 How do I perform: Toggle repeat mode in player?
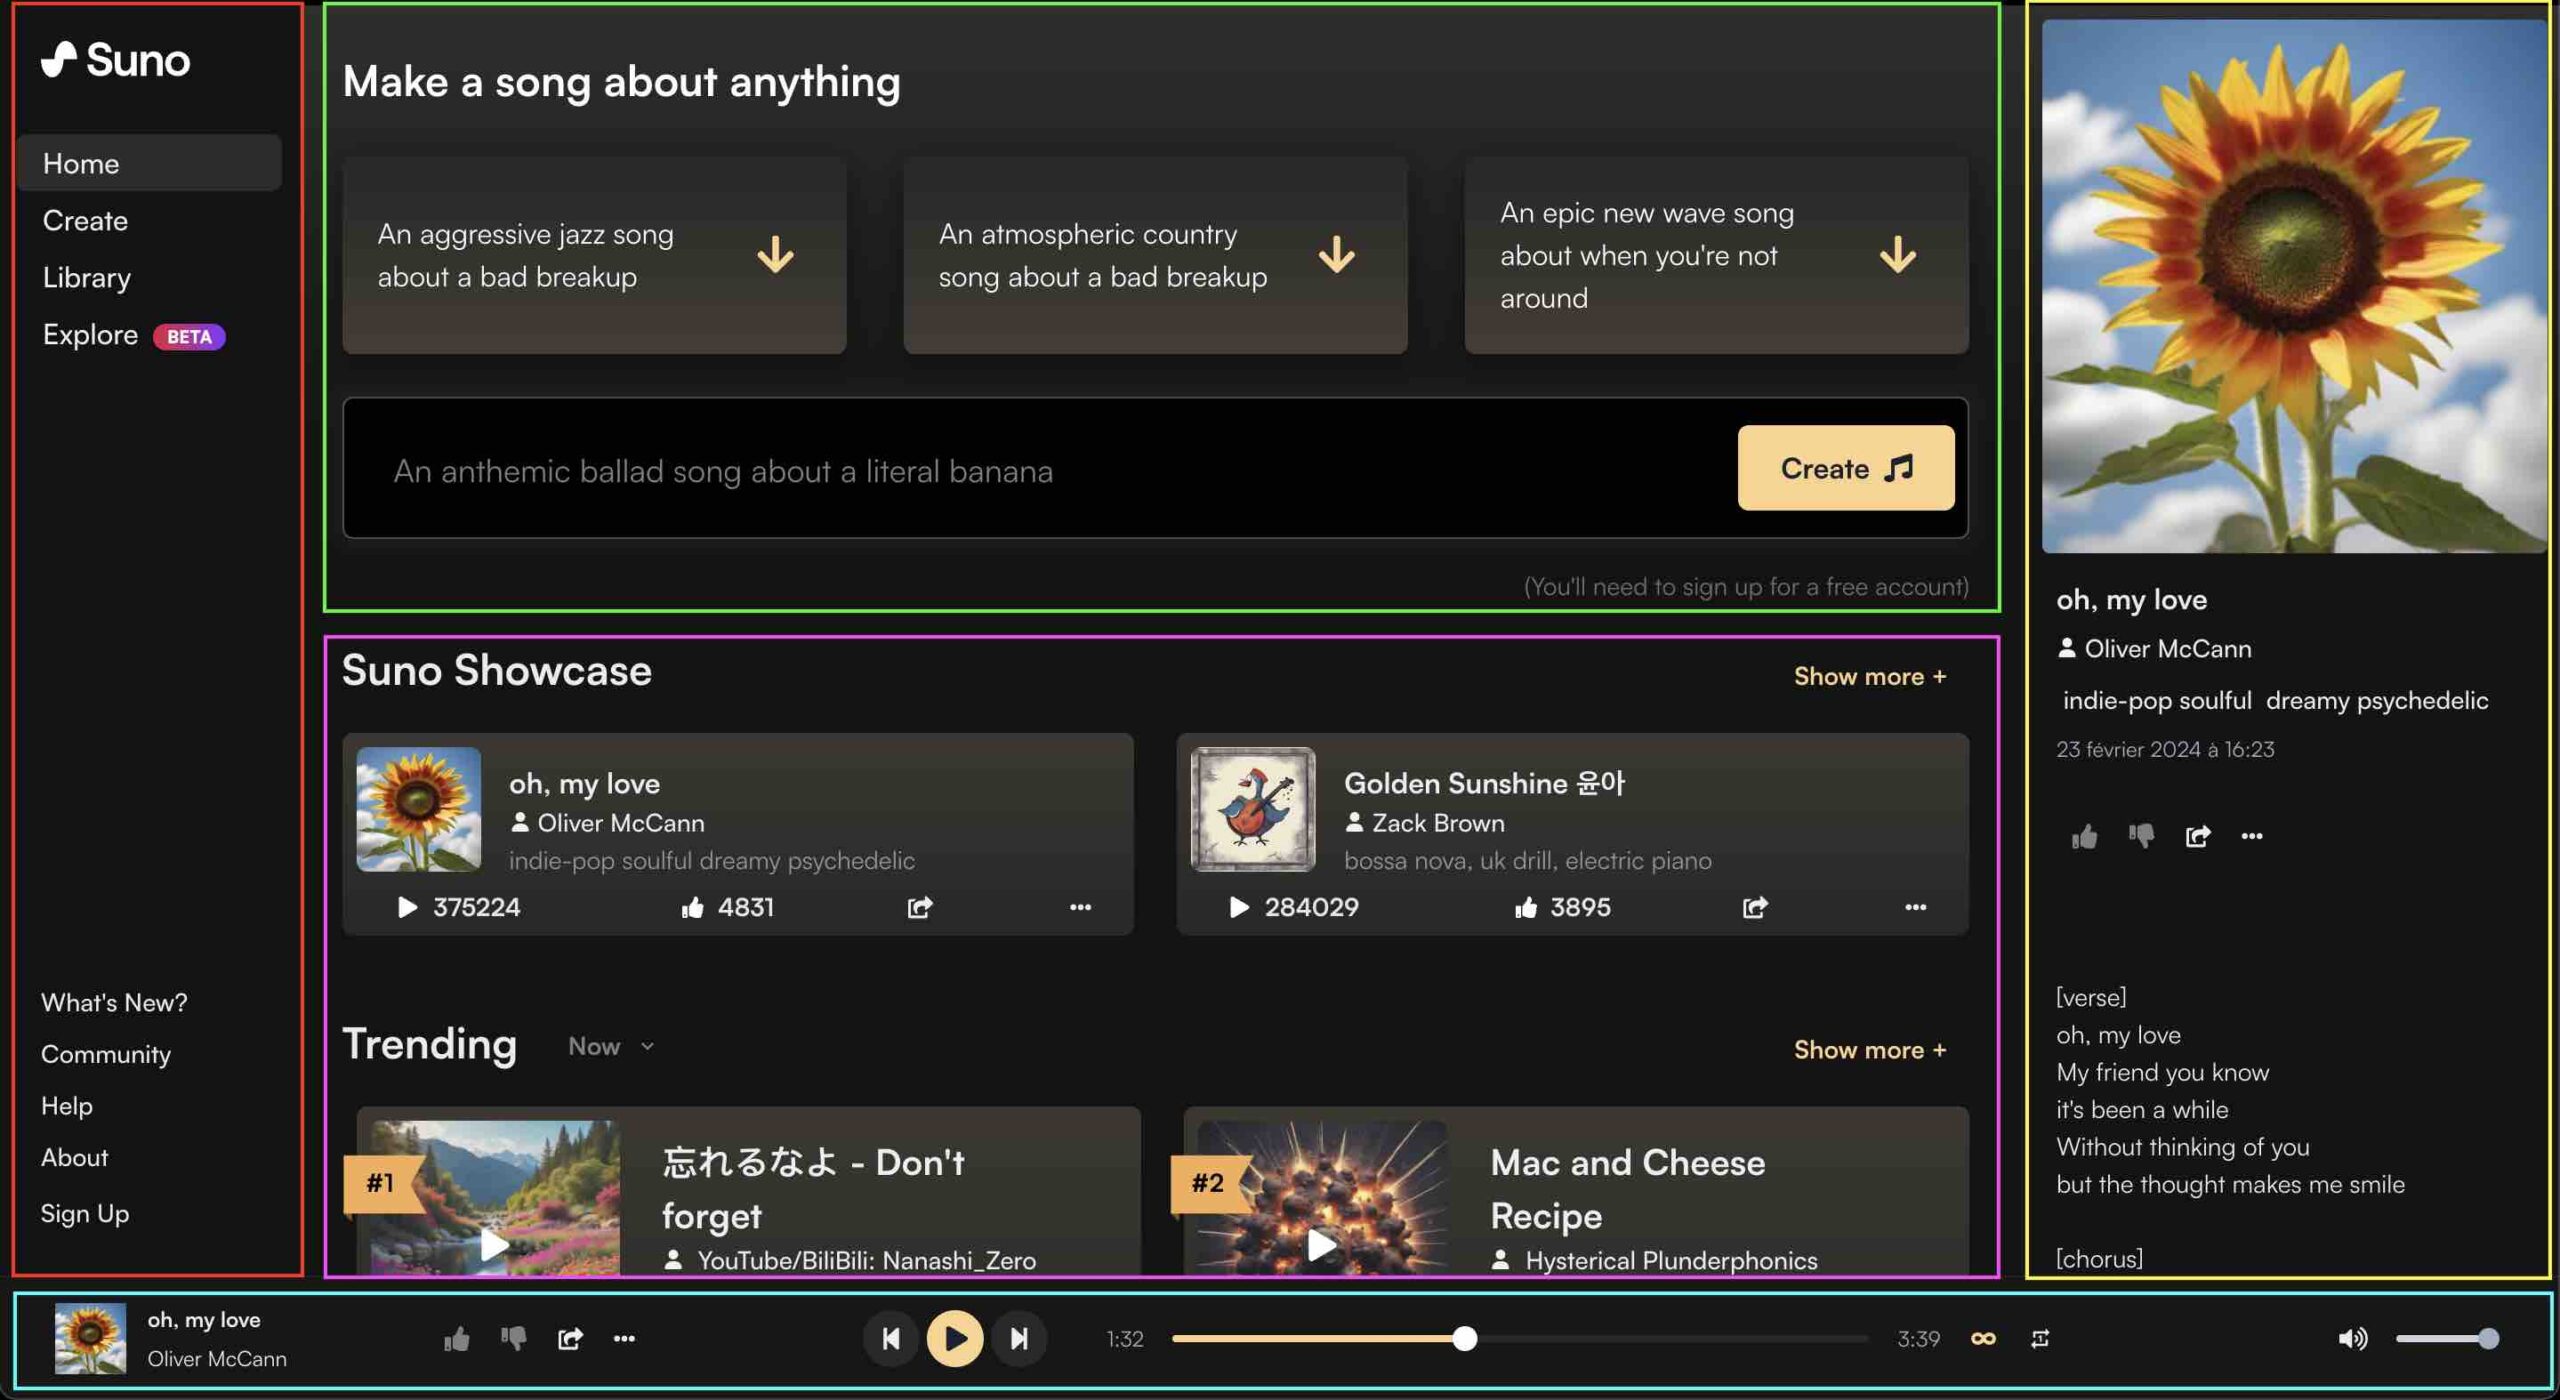coord(2040,1338)
